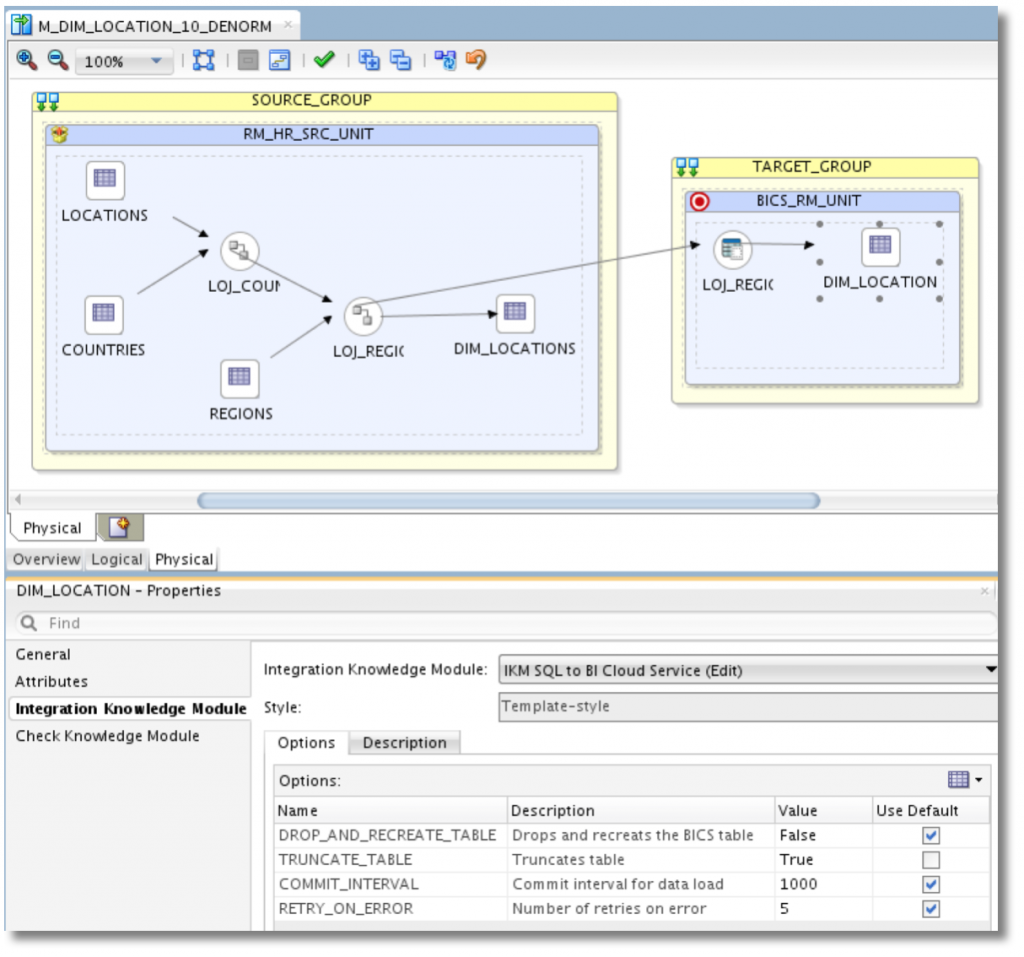Viewport: 1024px width, 957px height.
Task: Click the red BICS_RM_UNIT target unit icon
Action: click(x=699, y=201)
